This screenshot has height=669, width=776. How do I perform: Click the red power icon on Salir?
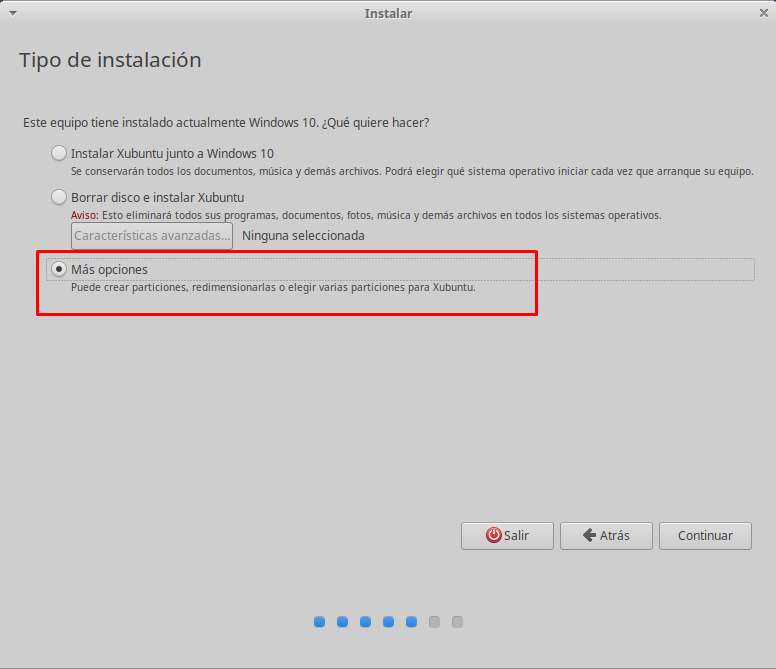[493, 535]
